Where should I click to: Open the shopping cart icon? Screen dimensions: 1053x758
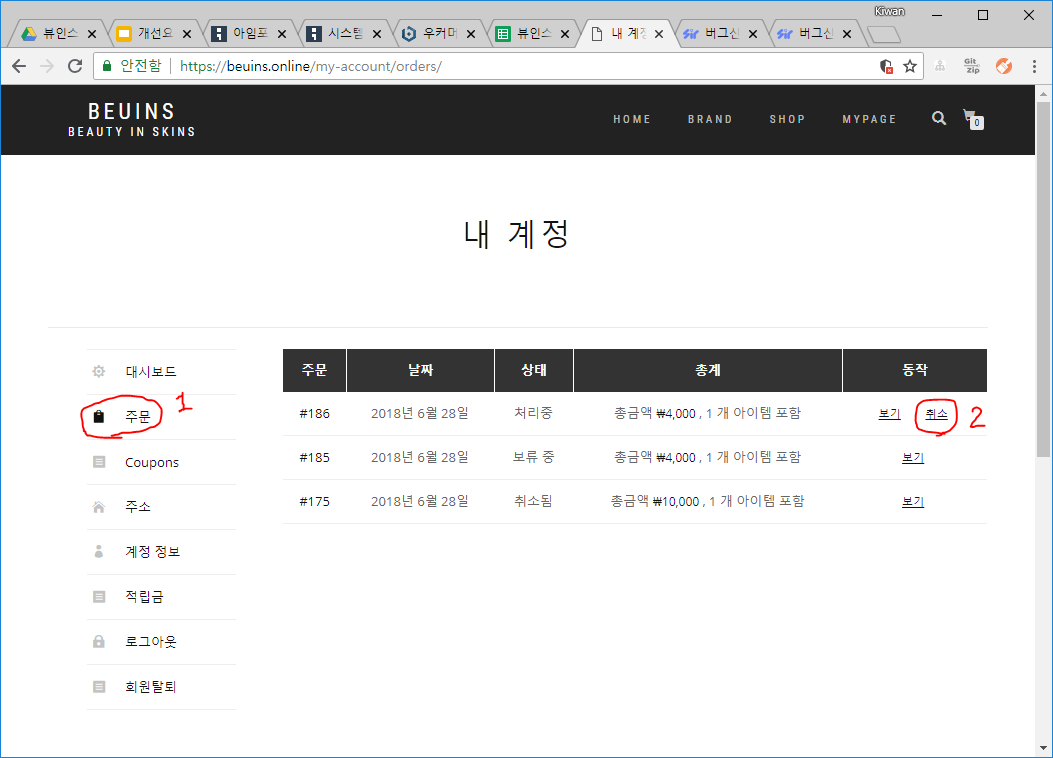tap(973, 119)
